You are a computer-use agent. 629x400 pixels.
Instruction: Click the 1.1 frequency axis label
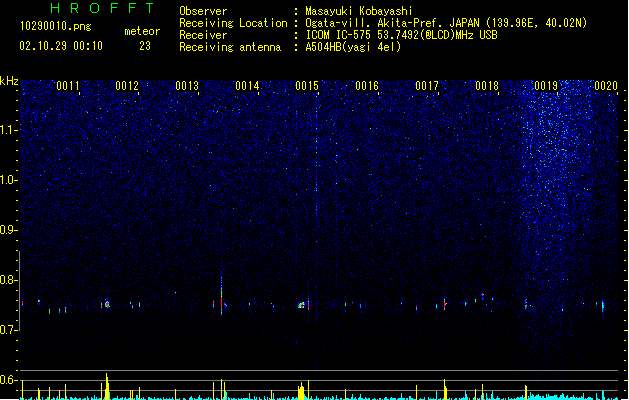coord(9,130)
